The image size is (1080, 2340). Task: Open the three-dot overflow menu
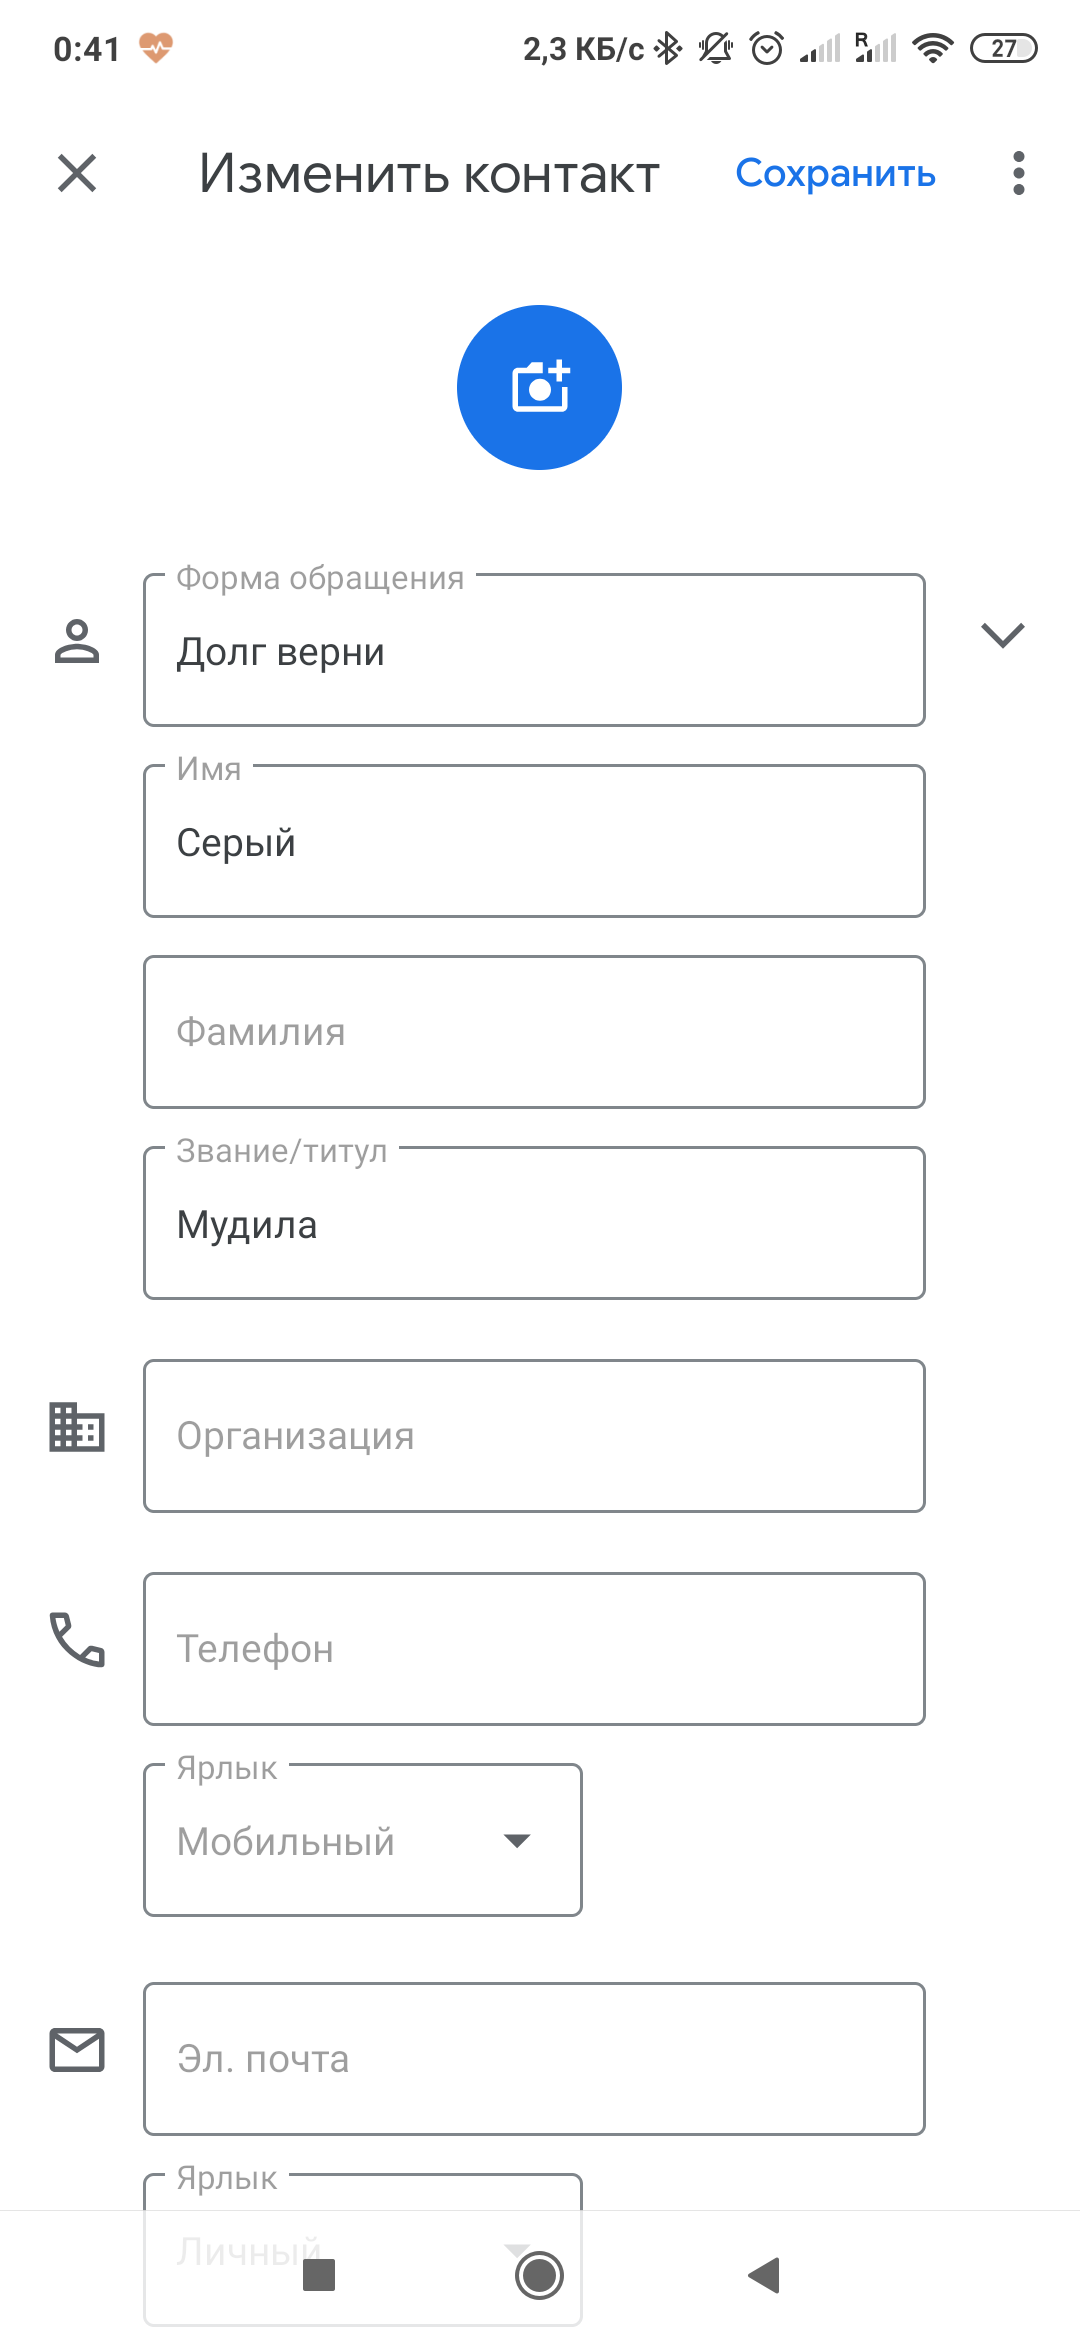pos(1018,173)
